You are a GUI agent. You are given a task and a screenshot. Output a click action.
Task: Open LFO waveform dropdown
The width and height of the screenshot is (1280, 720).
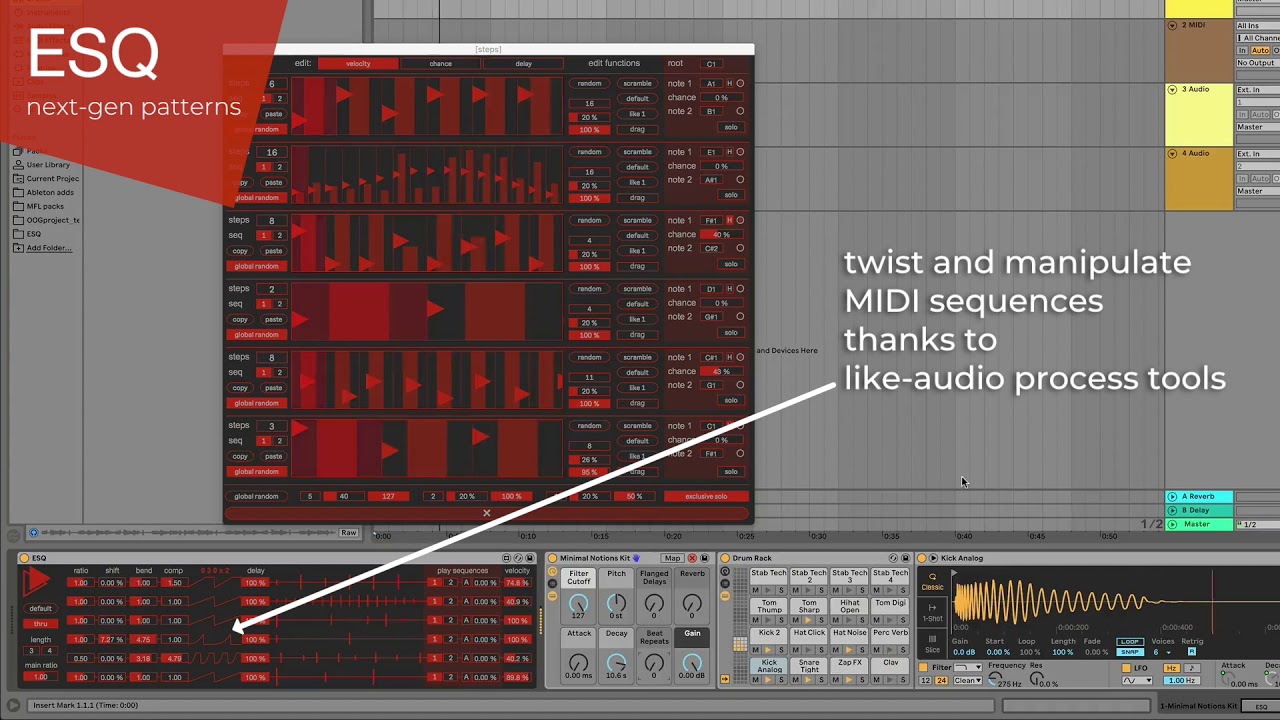1136,680
